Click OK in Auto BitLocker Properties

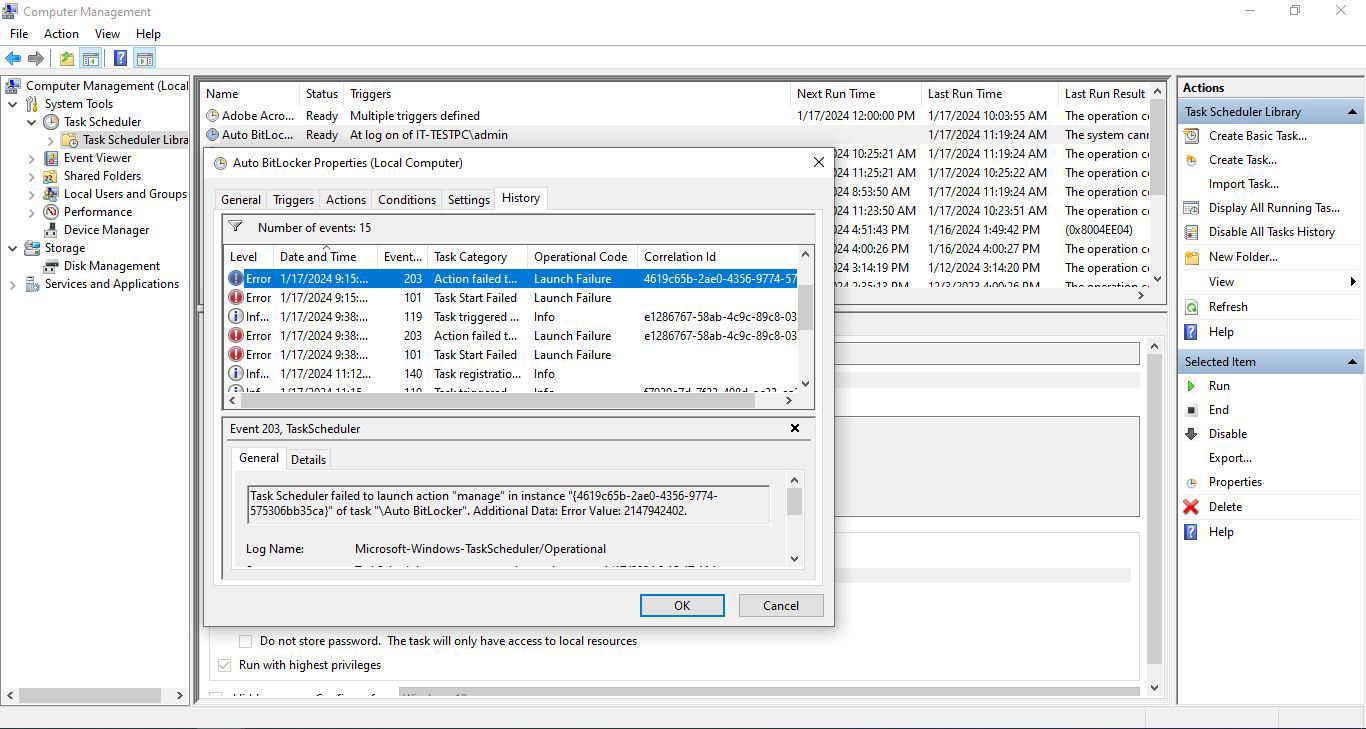pos(682,606)
